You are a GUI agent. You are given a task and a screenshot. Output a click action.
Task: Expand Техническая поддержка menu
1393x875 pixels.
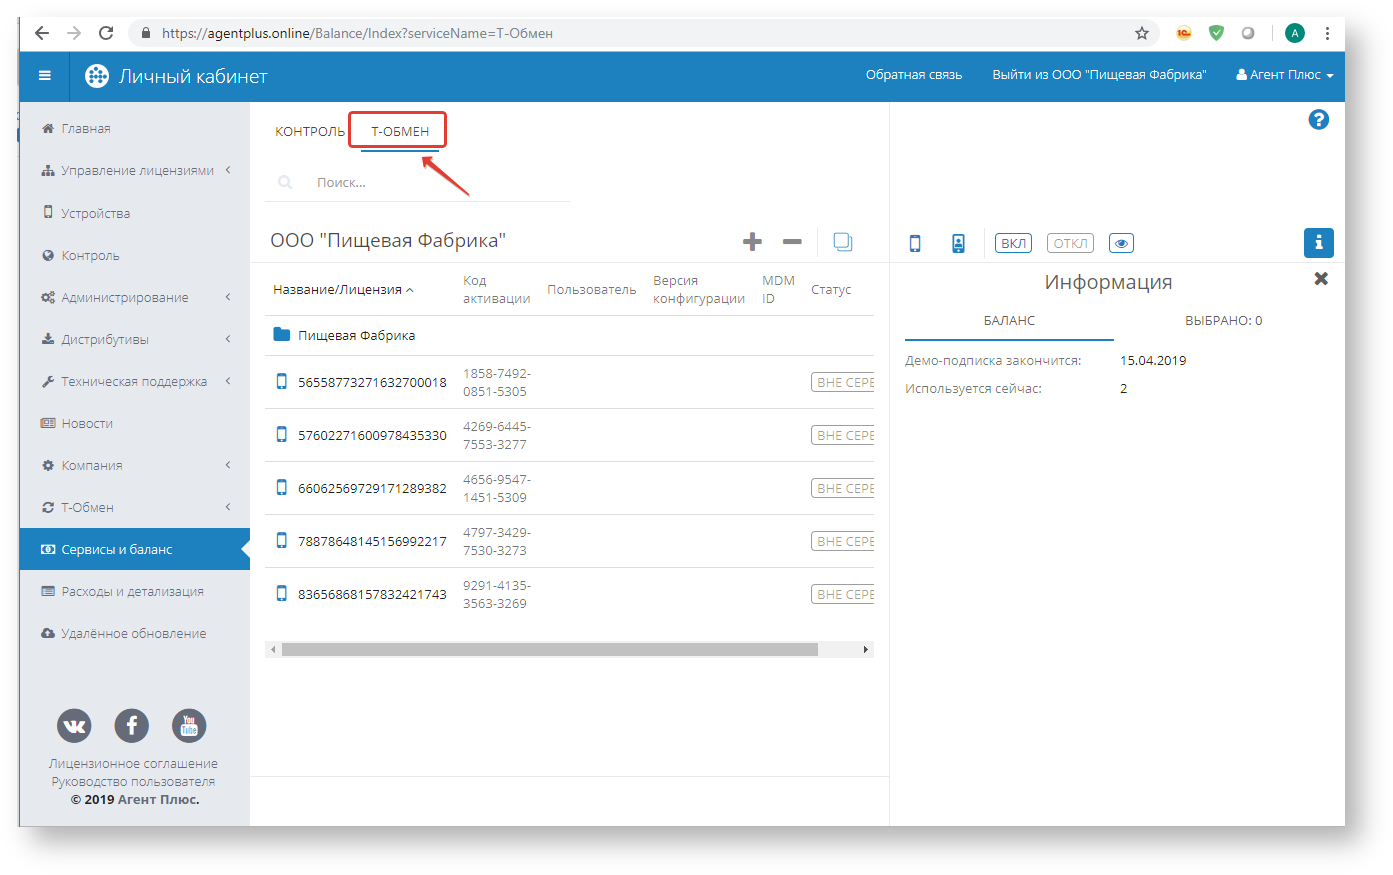click(135, 381)
